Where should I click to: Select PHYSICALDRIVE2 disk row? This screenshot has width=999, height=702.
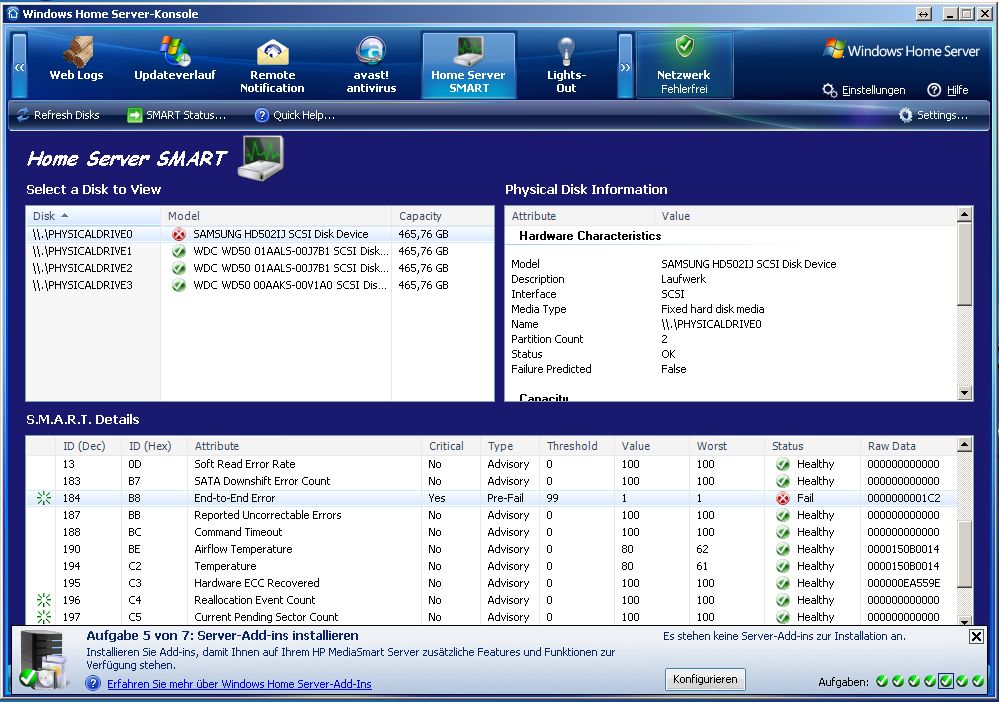click(260, 268)
